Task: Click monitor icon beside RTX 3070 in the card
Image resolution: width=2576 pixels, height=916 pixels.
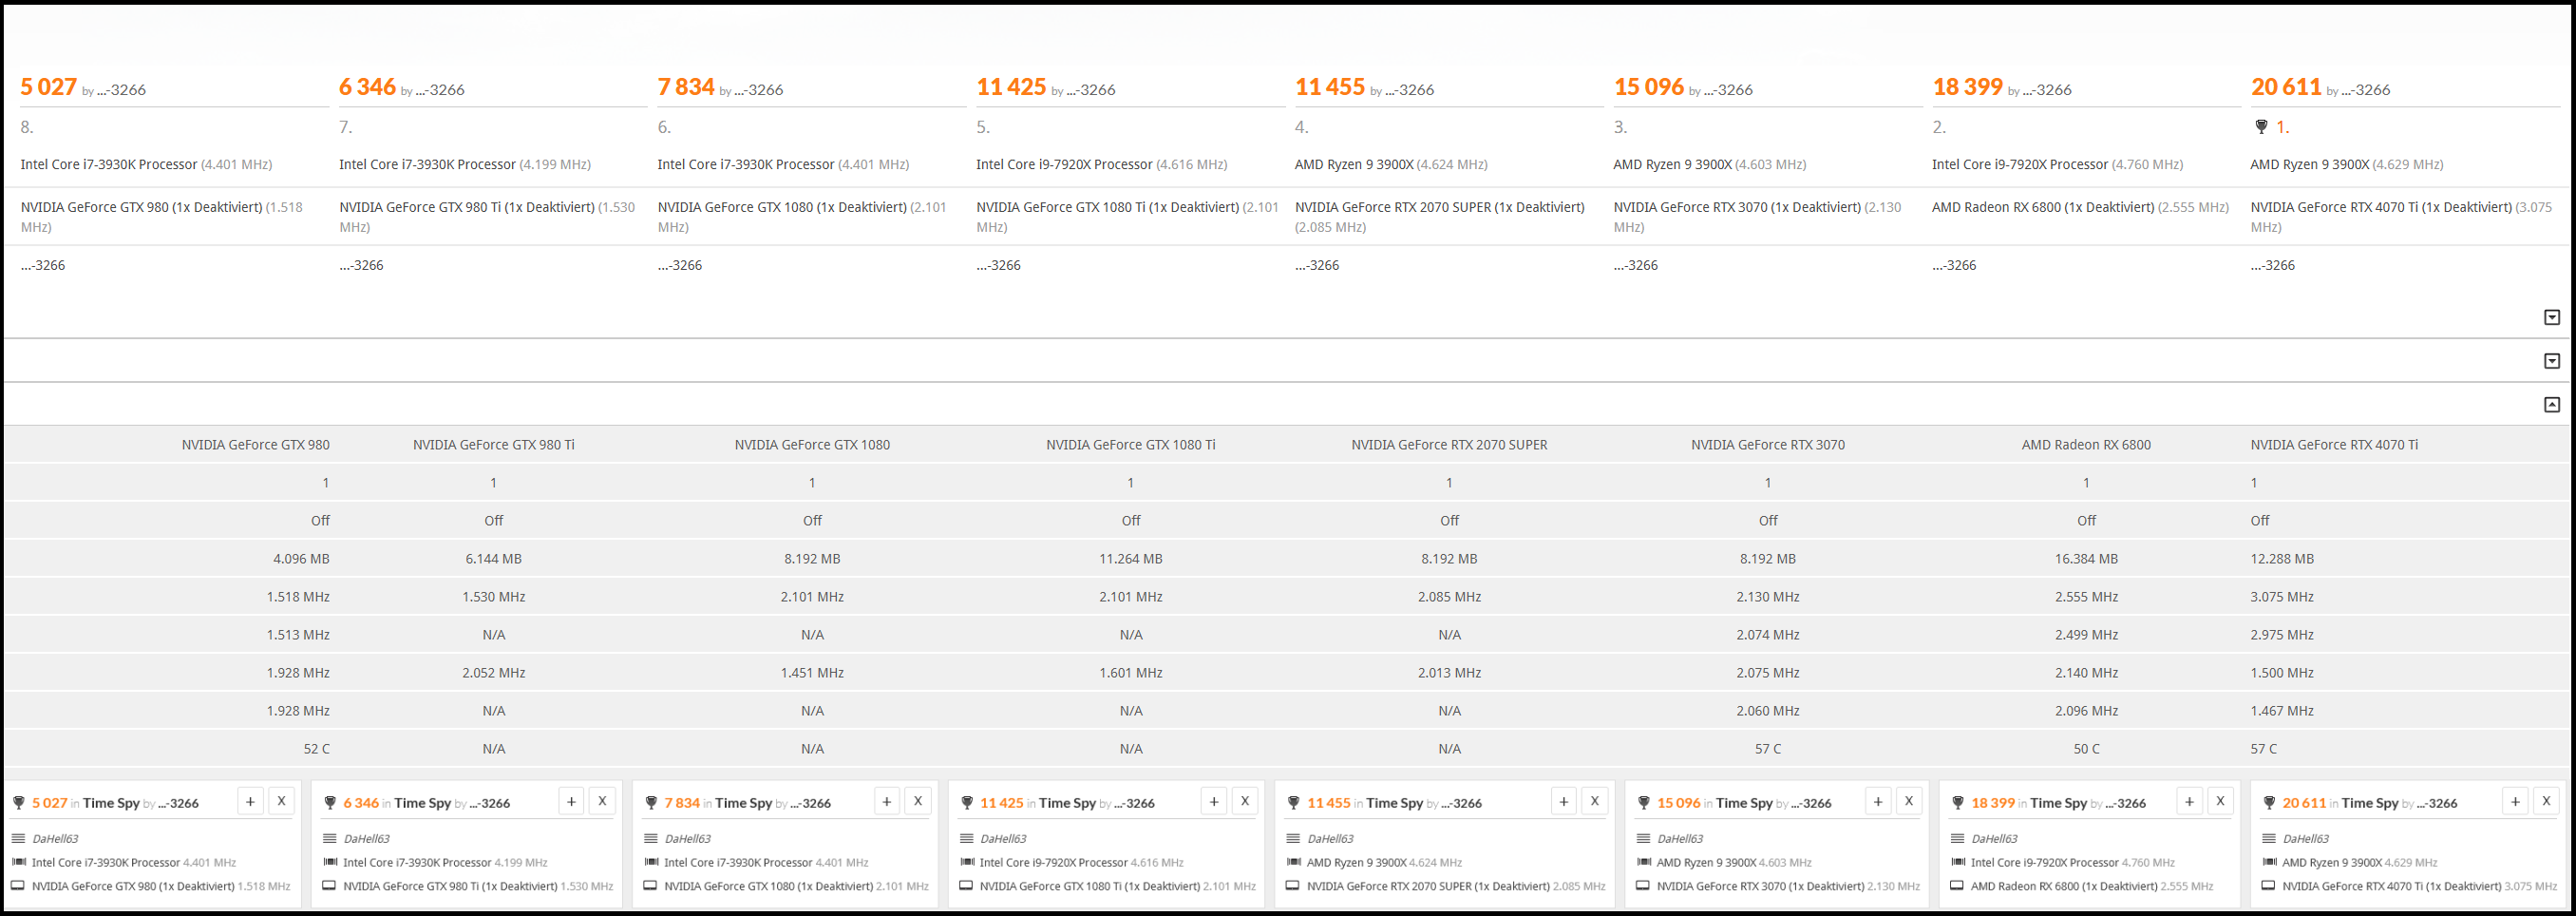Action: tap(1644, 886)
